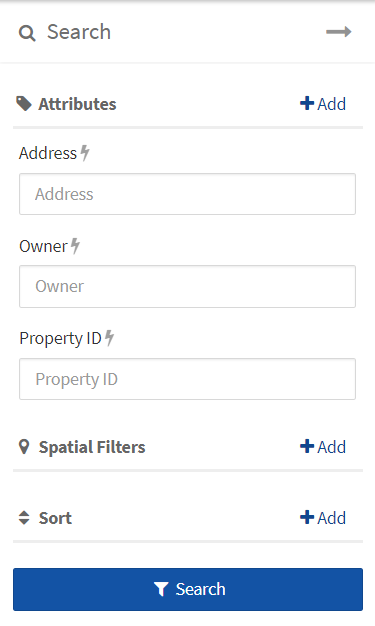Click the Attributes section heading
The image size is (375, 626).
[77, 104]
